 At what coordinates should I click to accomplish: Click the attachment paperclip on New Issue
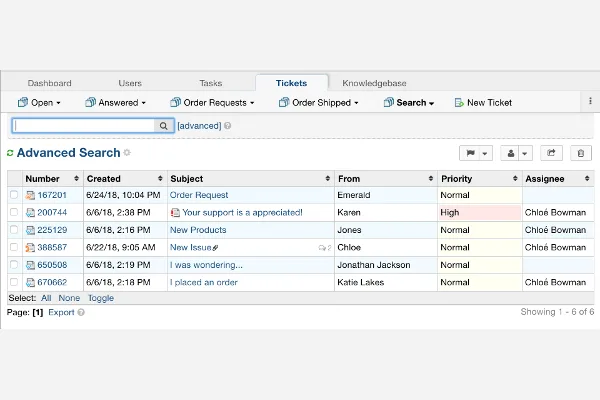pyautogui.click(x=215, y=248)
